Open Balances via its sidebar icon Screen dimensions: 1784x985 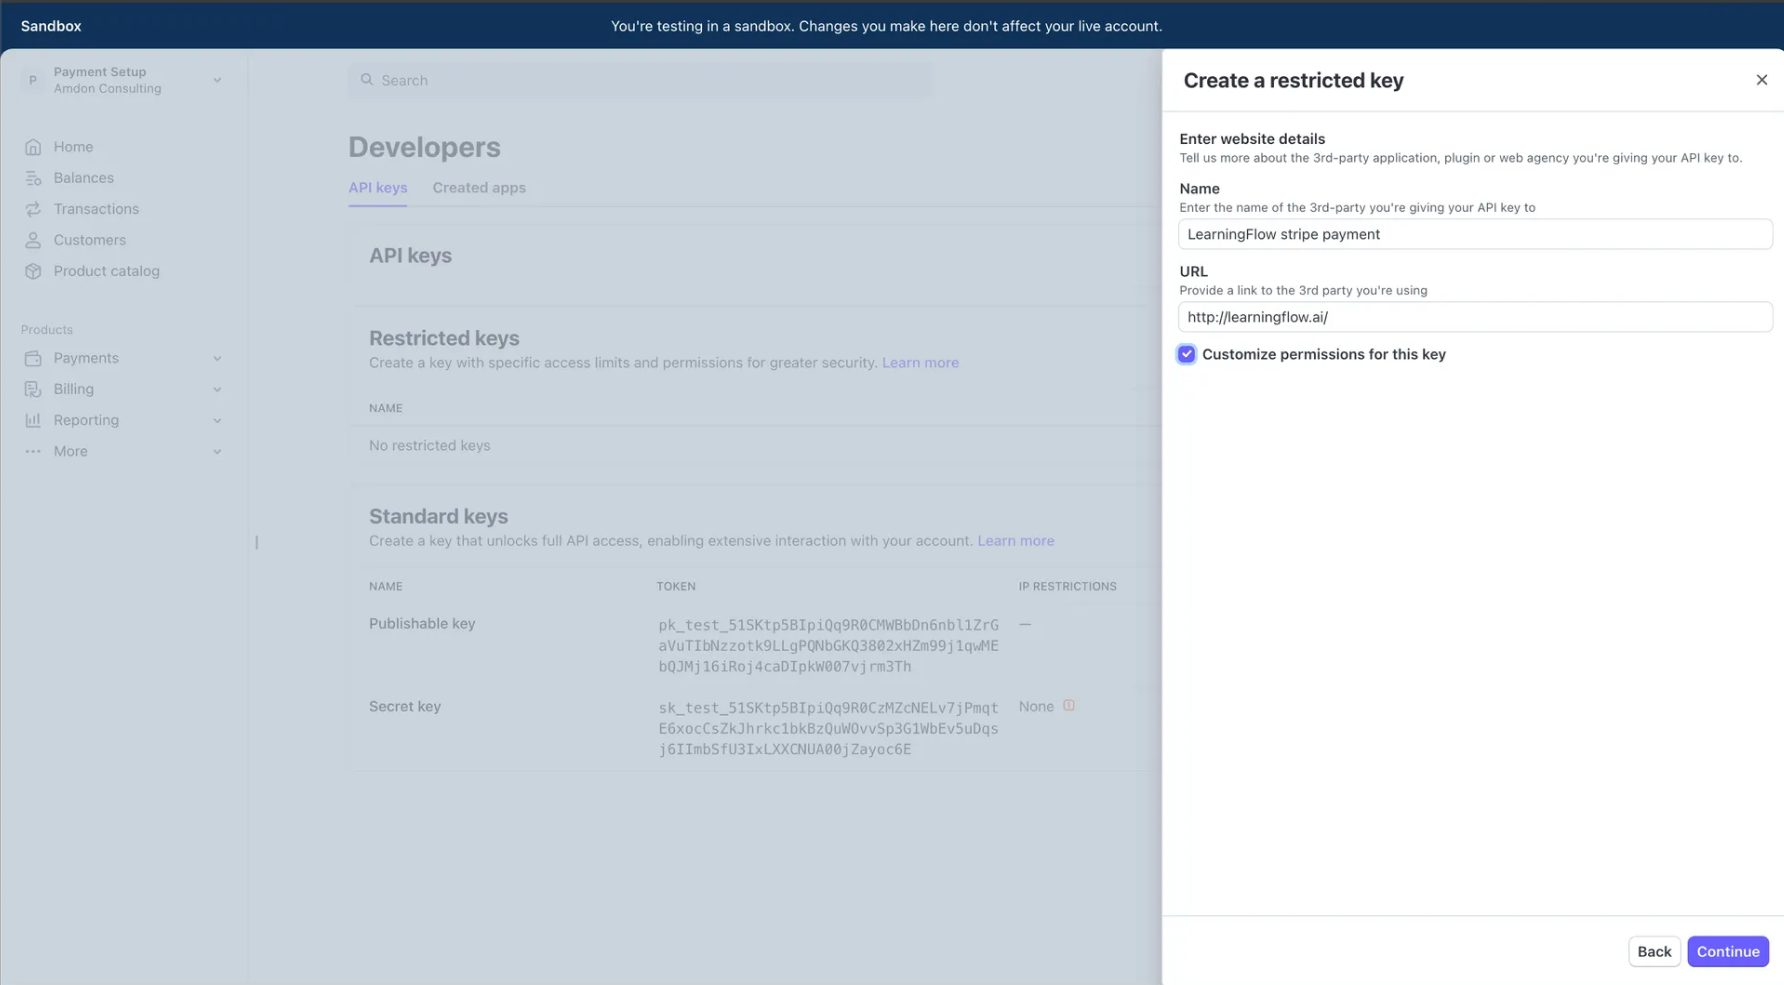tap(33, 178)
